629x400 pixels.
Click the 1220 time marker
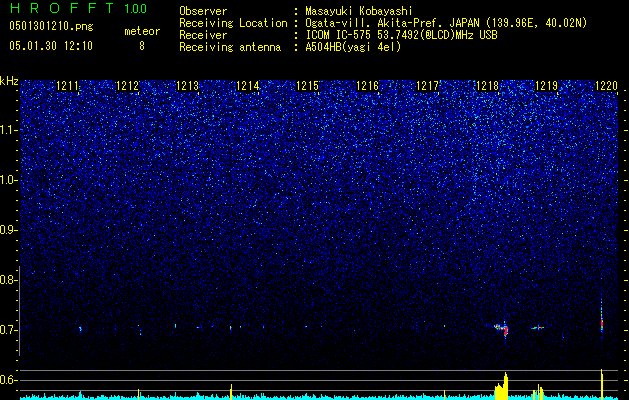point(607,85)
